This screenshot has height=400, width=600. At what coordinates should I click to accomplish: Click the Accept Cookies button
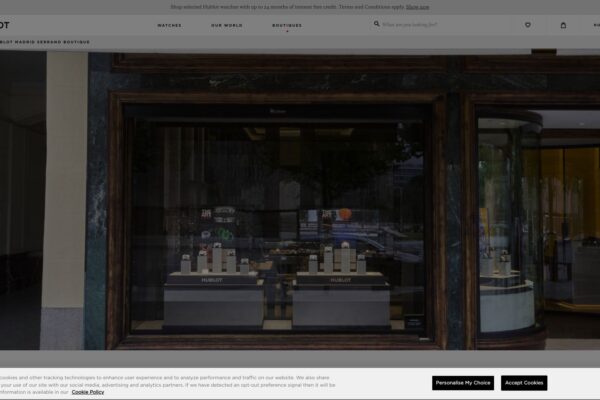[x=524, y=383]
